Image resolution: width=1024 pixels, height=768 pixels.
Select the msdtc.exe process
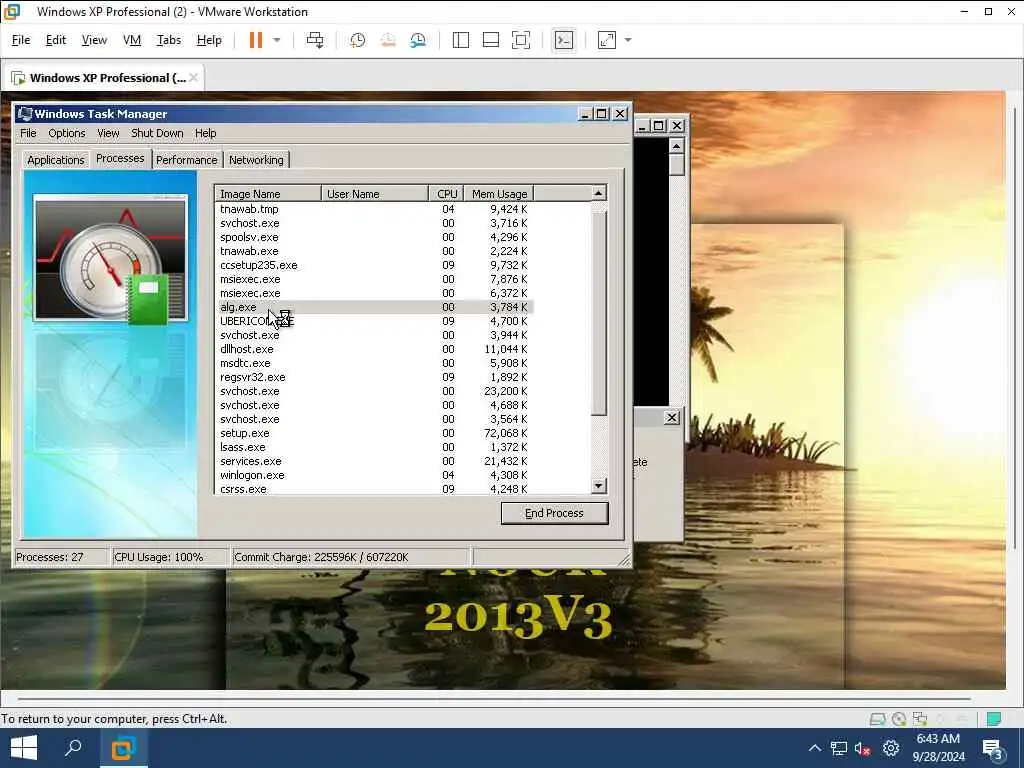point(374,363)
